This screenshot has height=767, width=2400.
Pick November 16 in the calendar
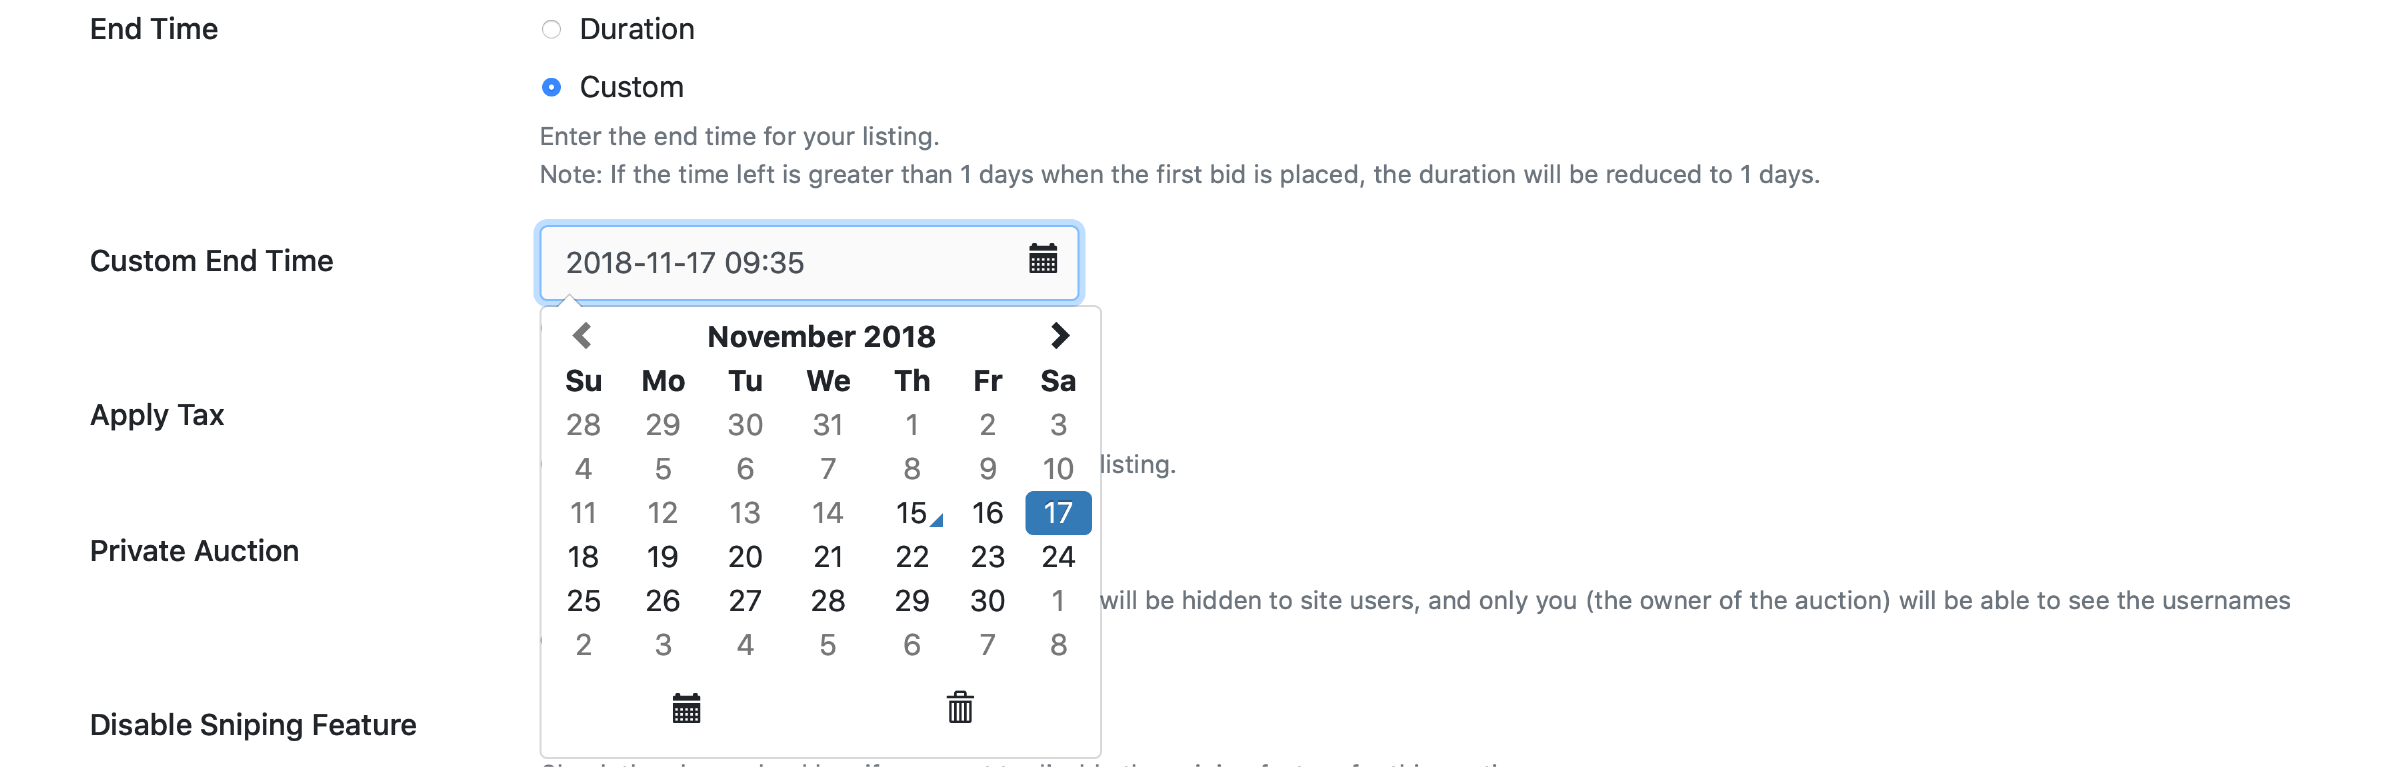987,513
